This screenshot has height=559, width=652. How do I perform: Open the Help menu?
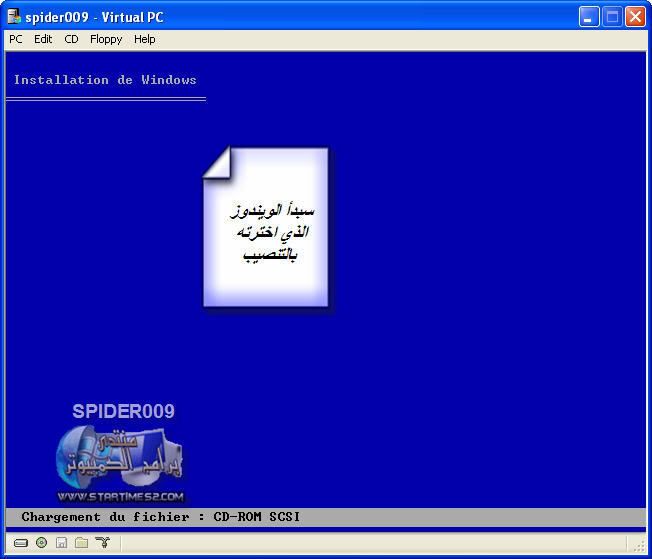pos(145,39)
